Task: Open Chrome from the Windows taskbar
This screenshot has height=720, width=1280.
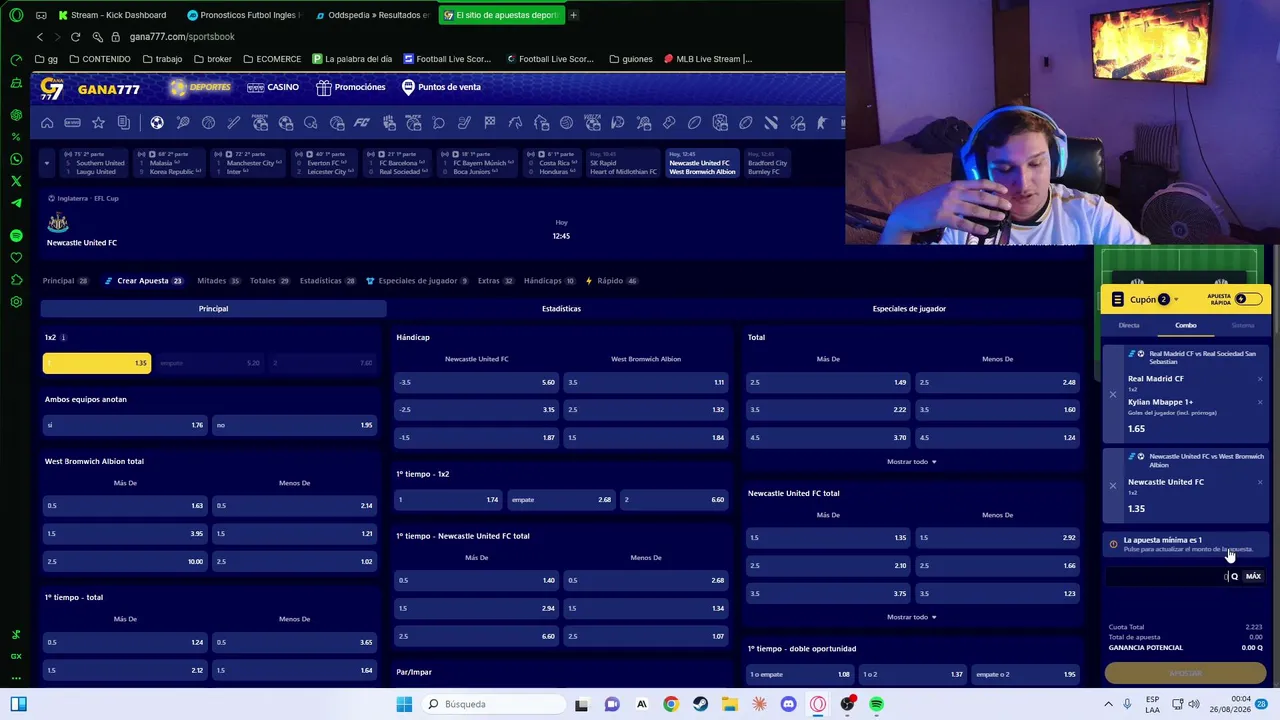Action: pyautogui.click(x=671, y=704)
